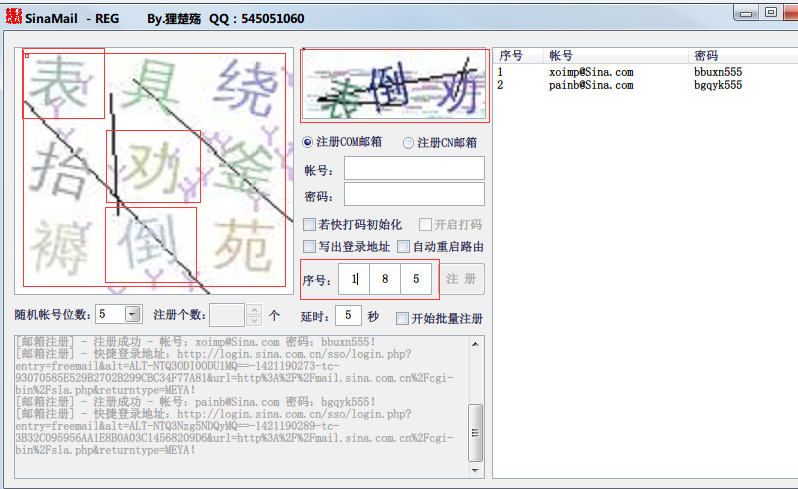
Task: Click the 苑 character in captcha grid
Action: coord(243,244)
